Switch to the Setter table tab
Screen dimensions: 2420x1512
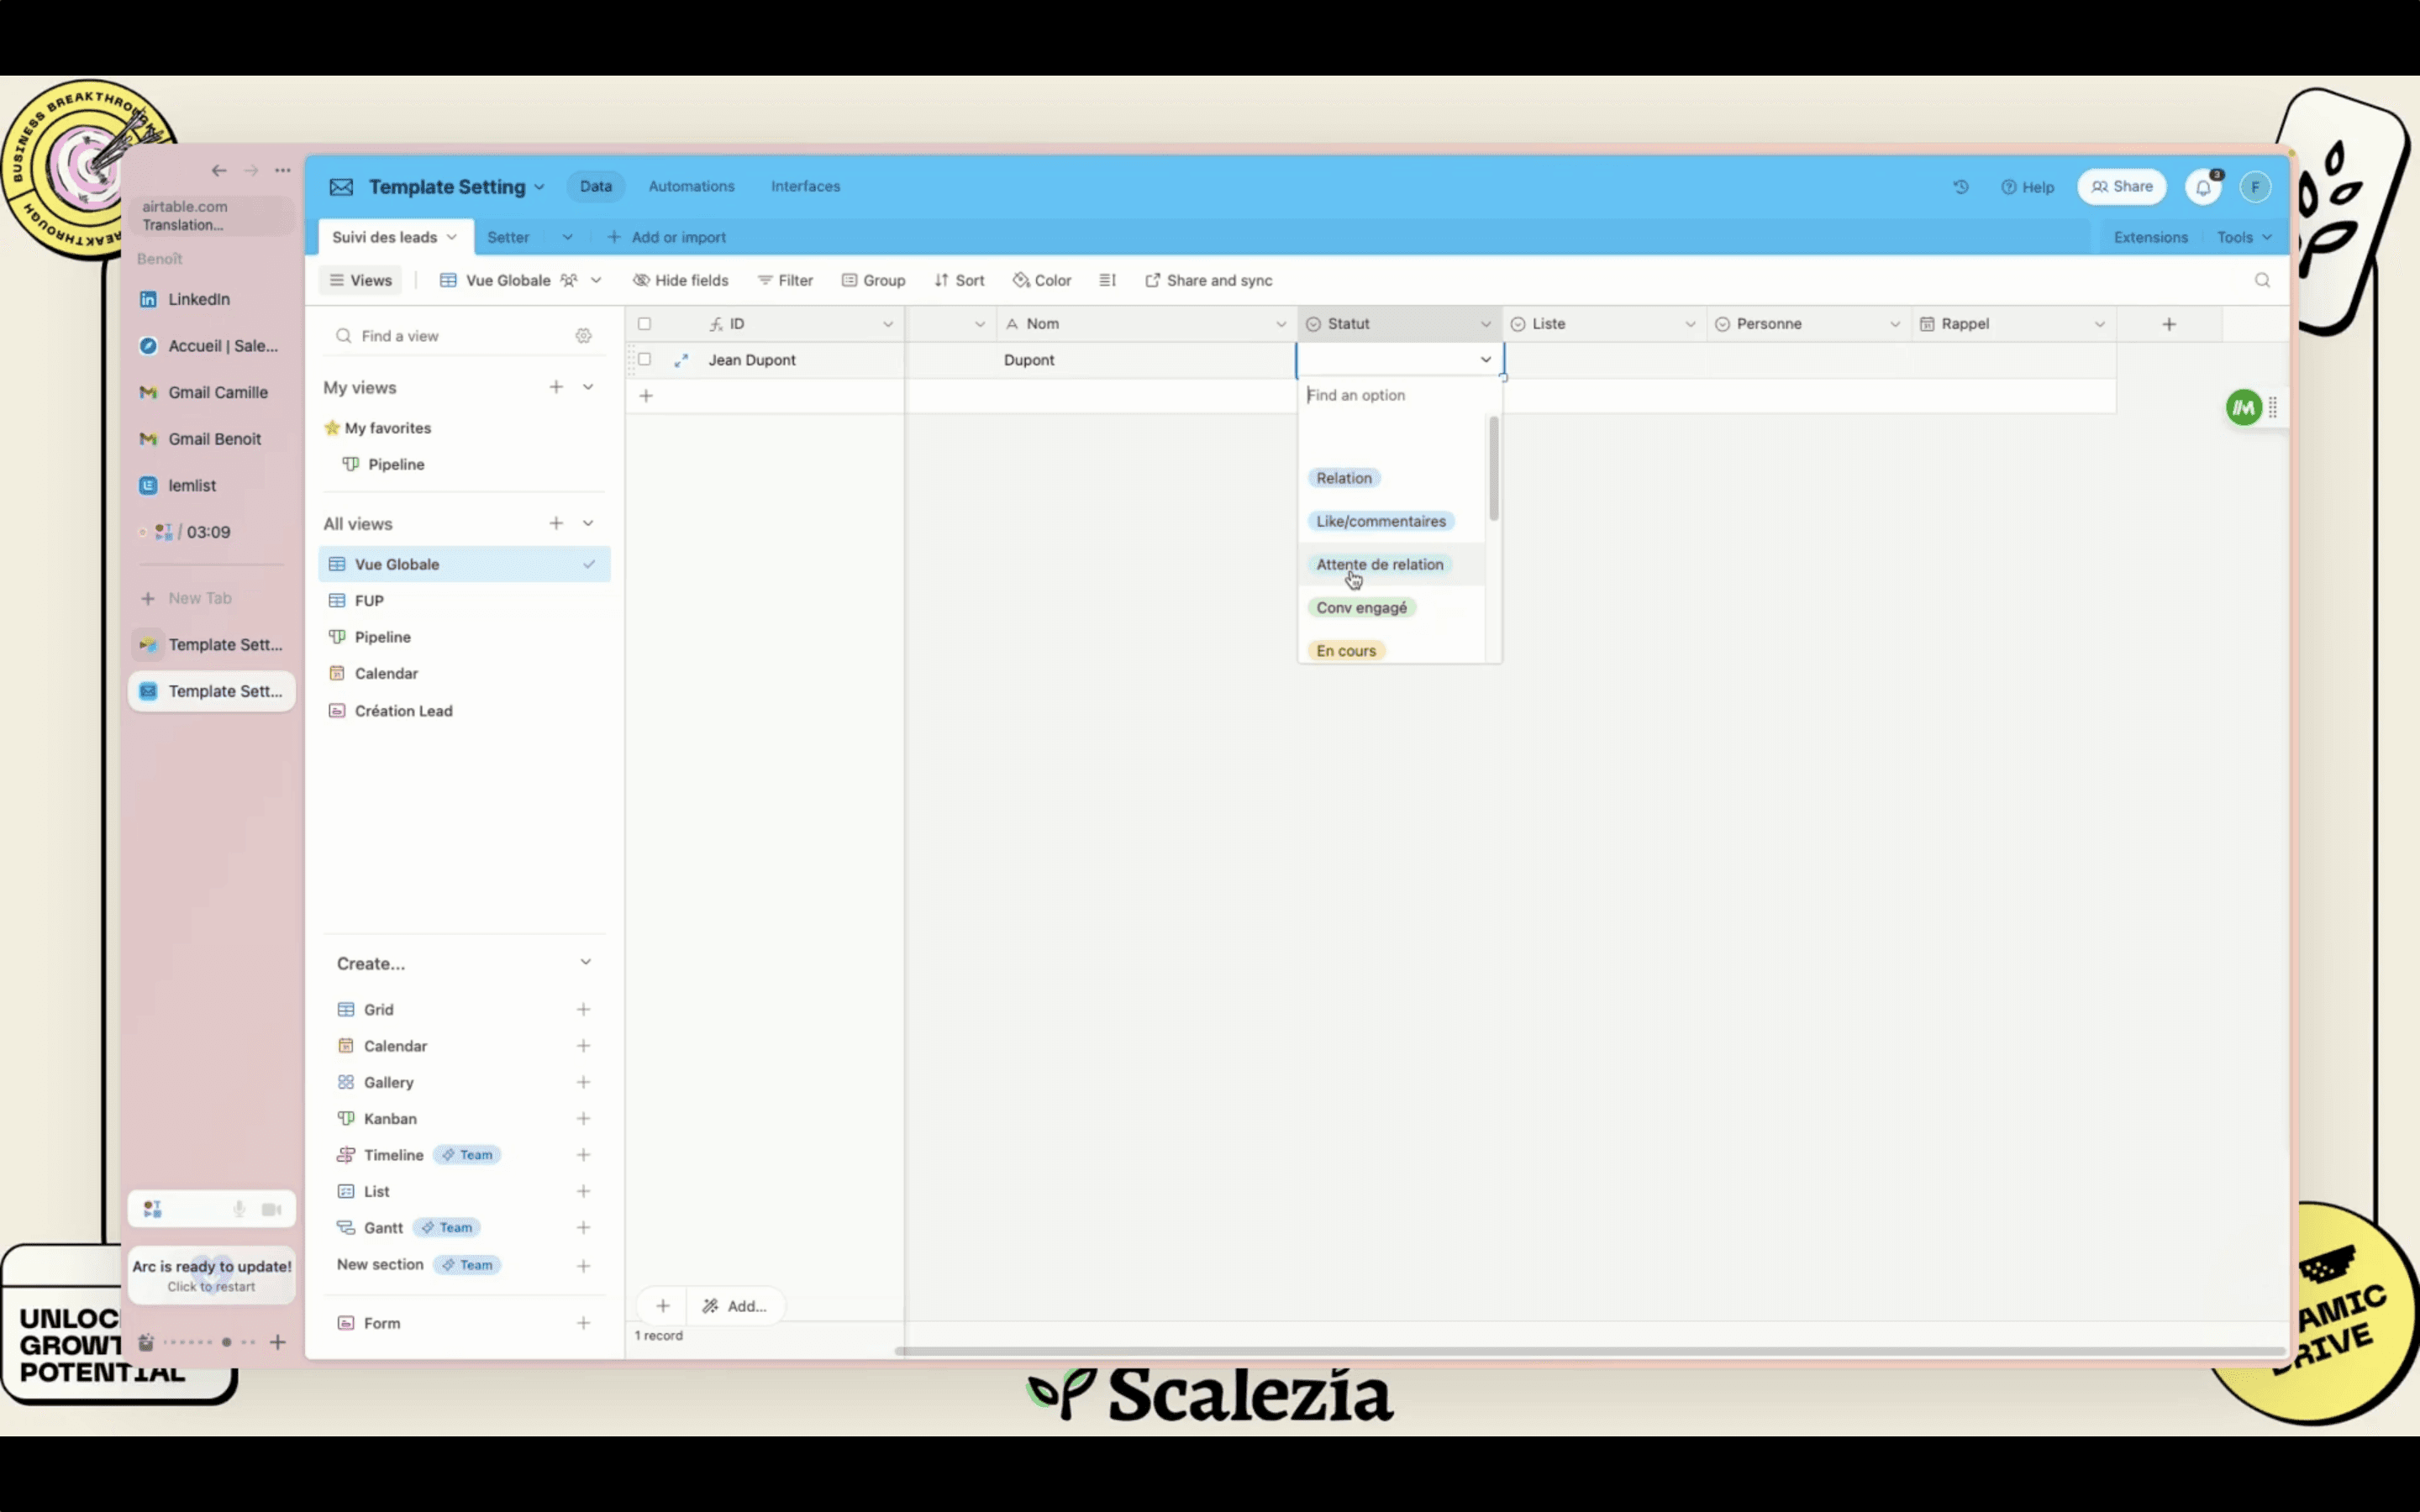tap(508, 237)
